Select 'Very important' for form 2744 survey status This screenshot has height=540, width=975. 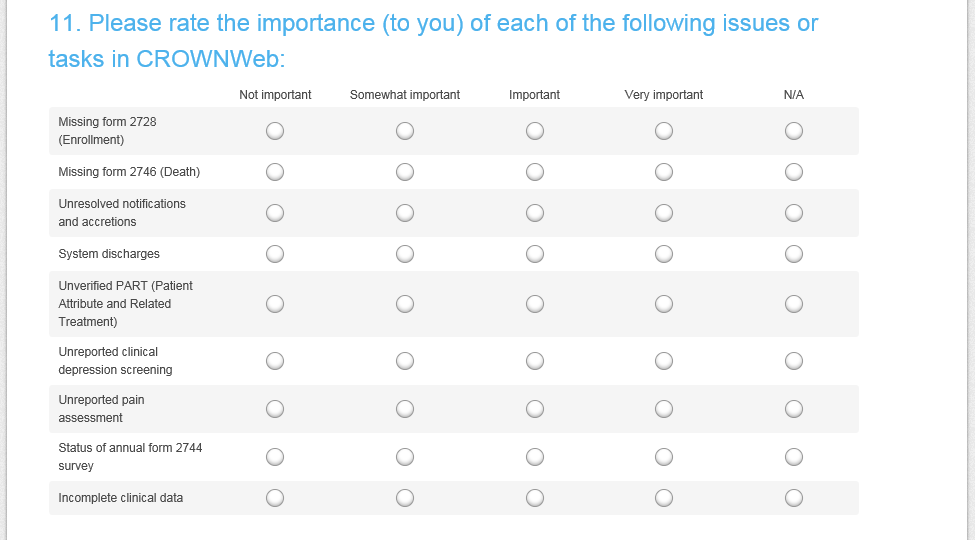664,457
